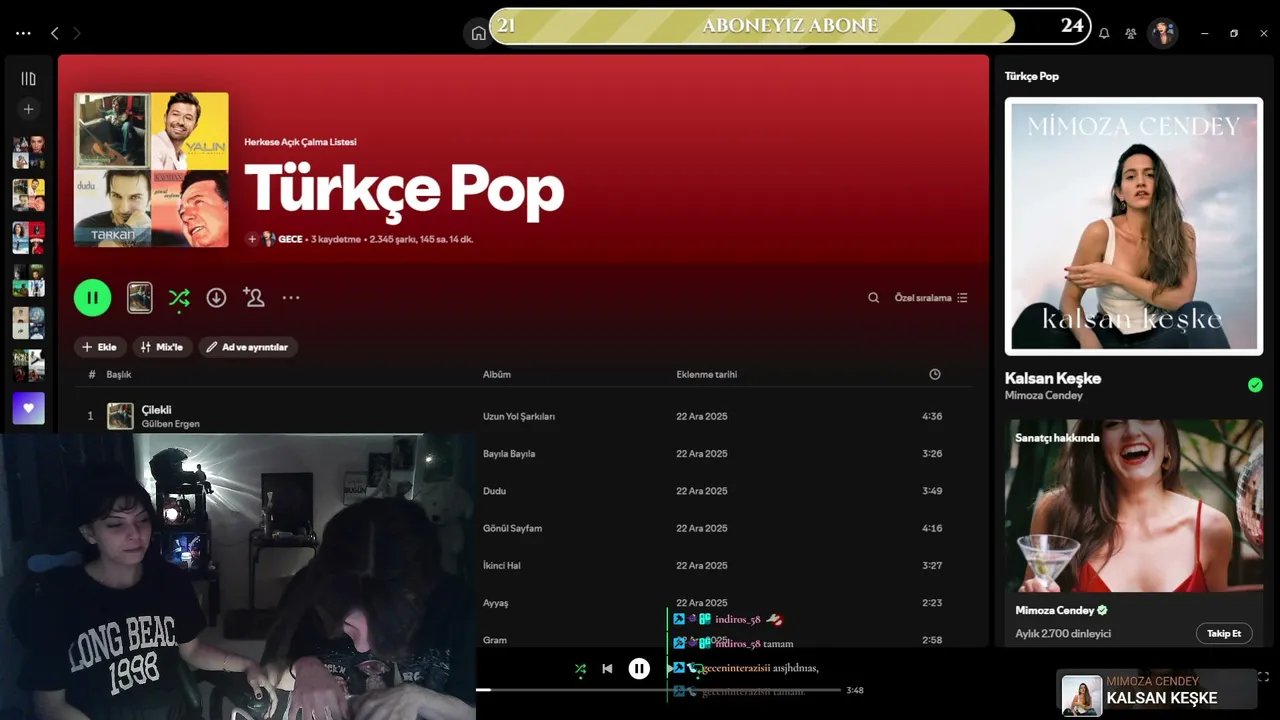The height and width of the screenshot is (720, 1280).
Task: Click the Ekle button
Action: point(100,347)
